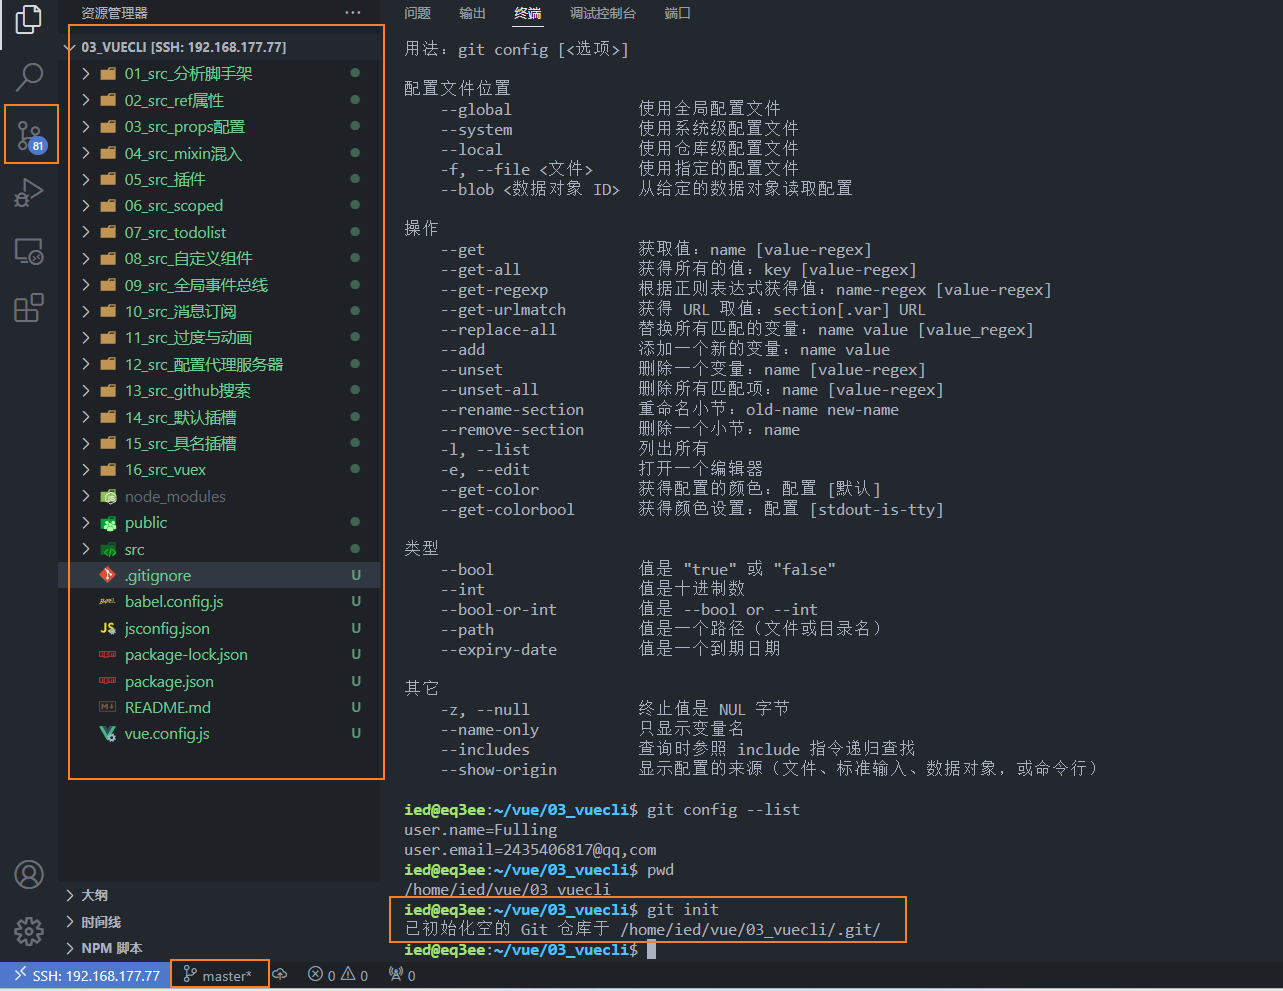Screen dimensions: 1283x991
Task: Open folder 12_src_配置代理服务器
Action: point(219,364)
